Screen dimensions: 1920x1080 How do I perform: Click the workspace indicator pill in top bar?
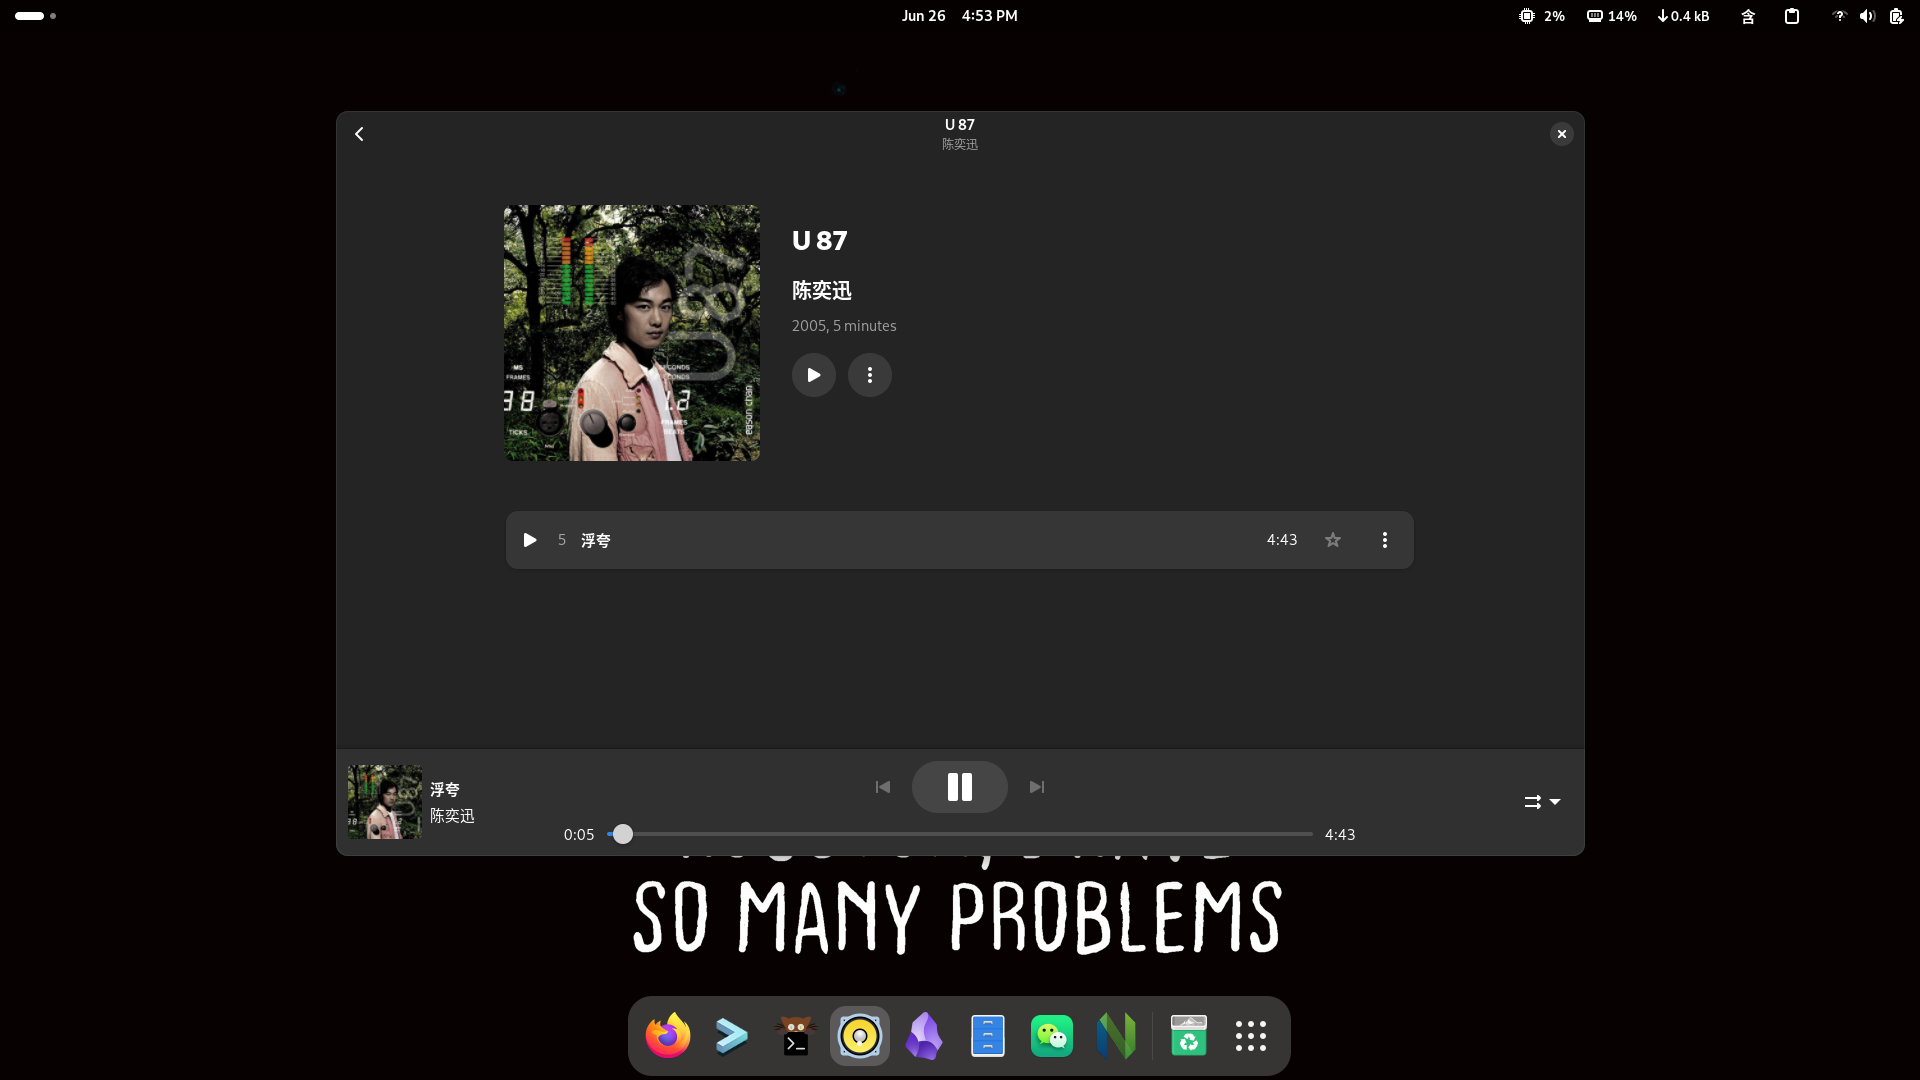pyautogui.click(x=35, y=16)
